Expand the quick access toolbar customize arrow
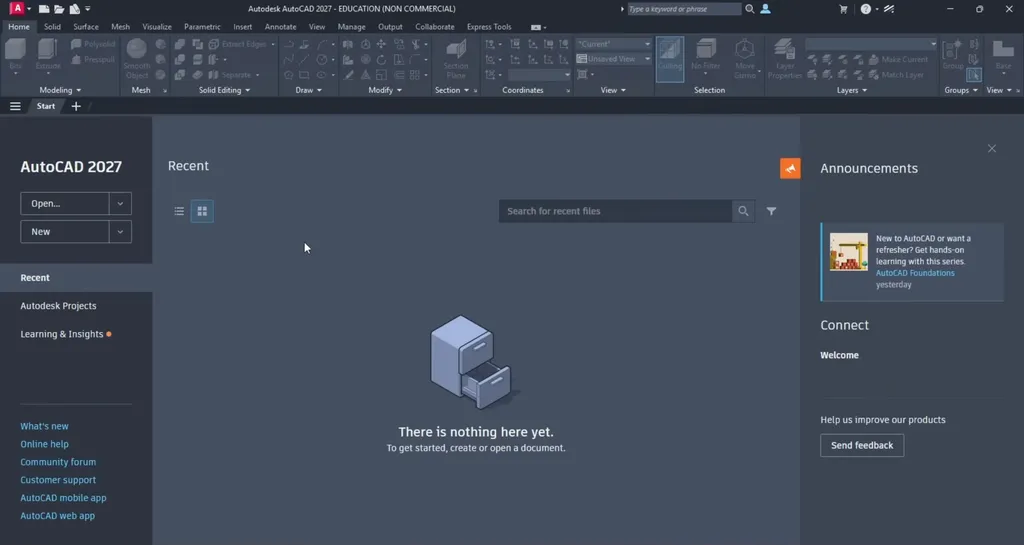This screenshot has height=545, width=1024. click(x=88, y=9)
